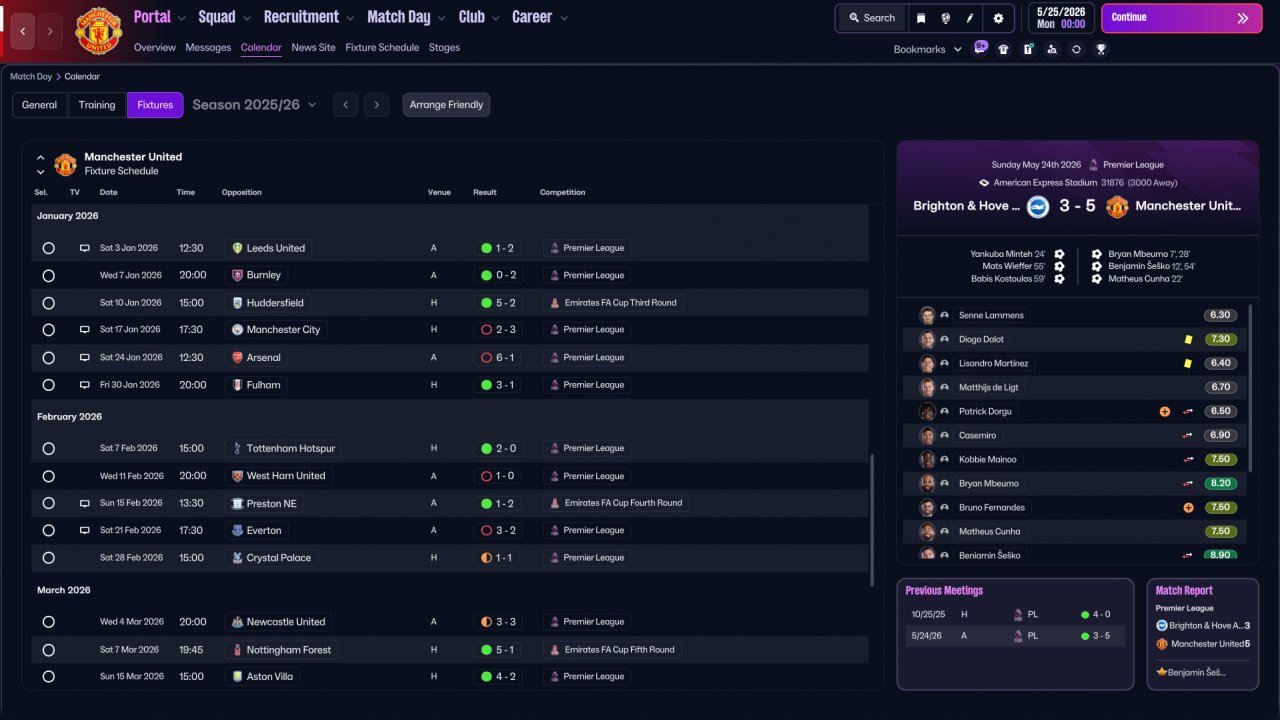Click the bookmark icon beside Search

pos(921,18)
